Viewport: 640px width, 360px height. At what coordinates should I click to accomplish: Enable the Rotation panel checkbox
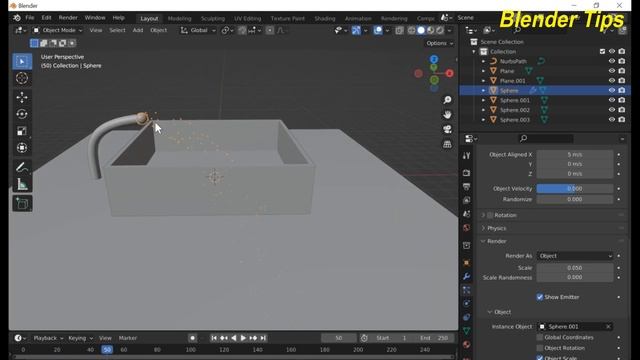490,215
